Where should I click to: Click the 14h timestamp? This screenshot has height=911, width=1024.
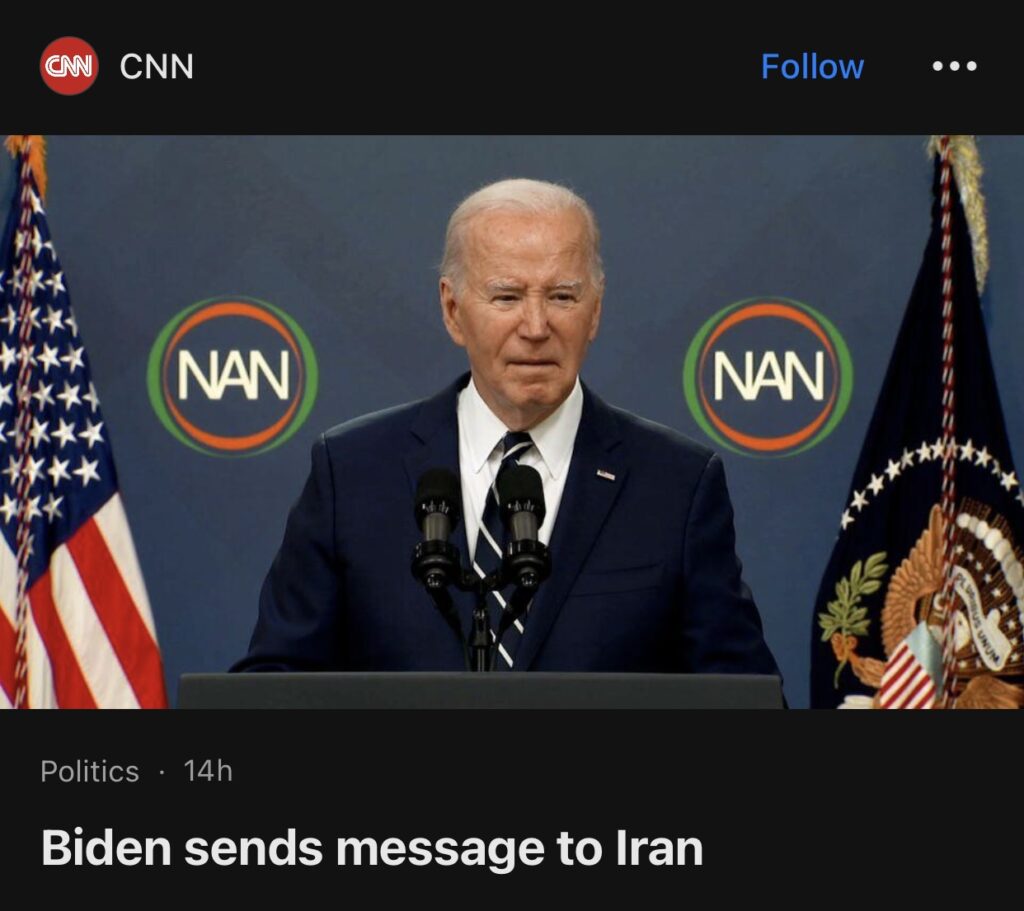[208, 771]
